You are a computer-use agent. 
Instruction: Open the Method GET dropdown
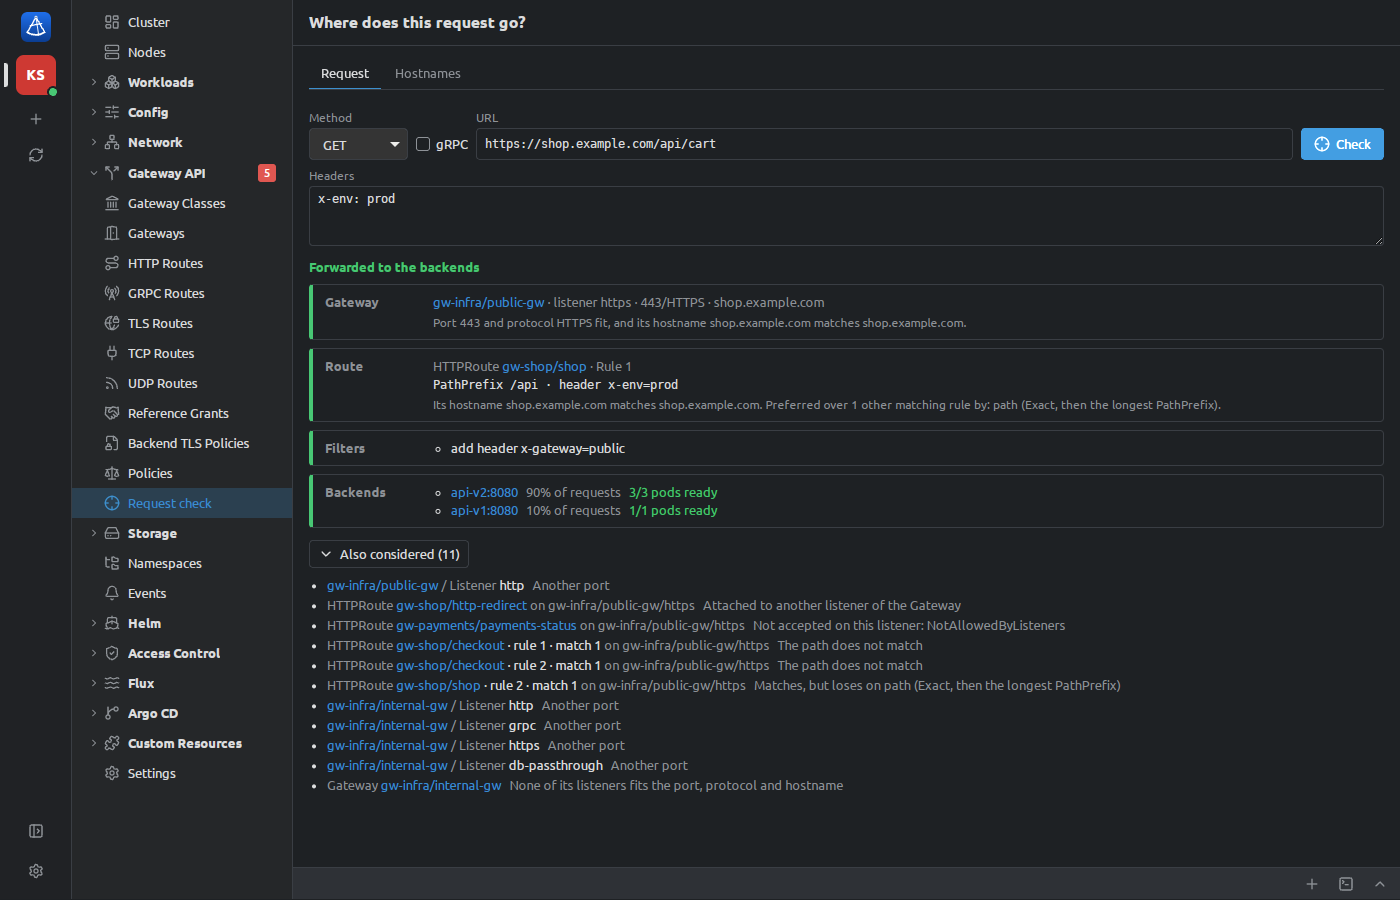point(358,144)
